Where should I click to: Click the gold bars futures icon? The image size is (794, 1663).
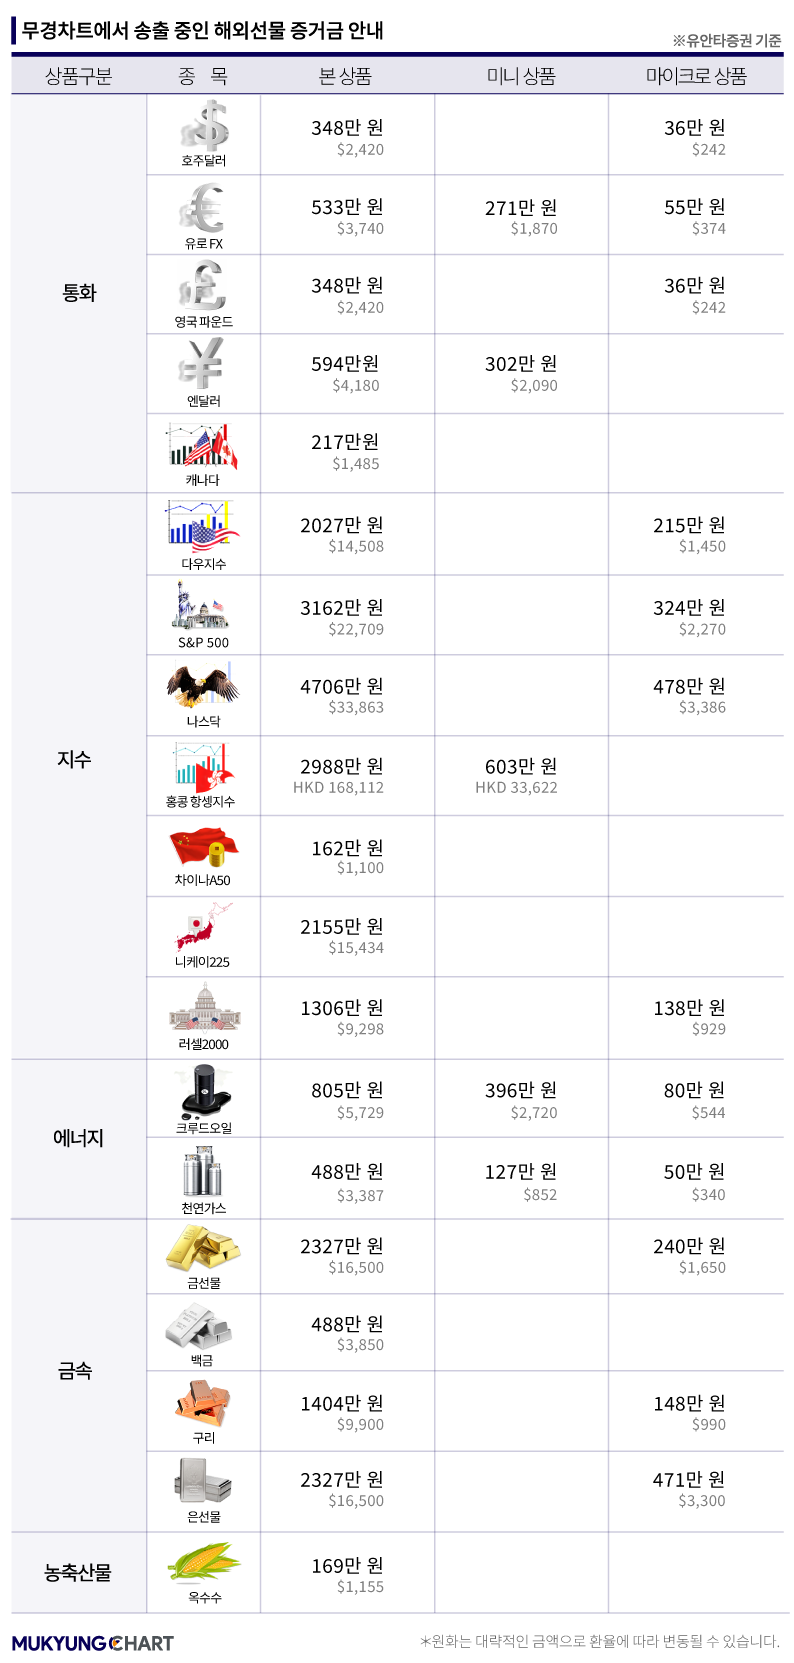point(203,1248)
